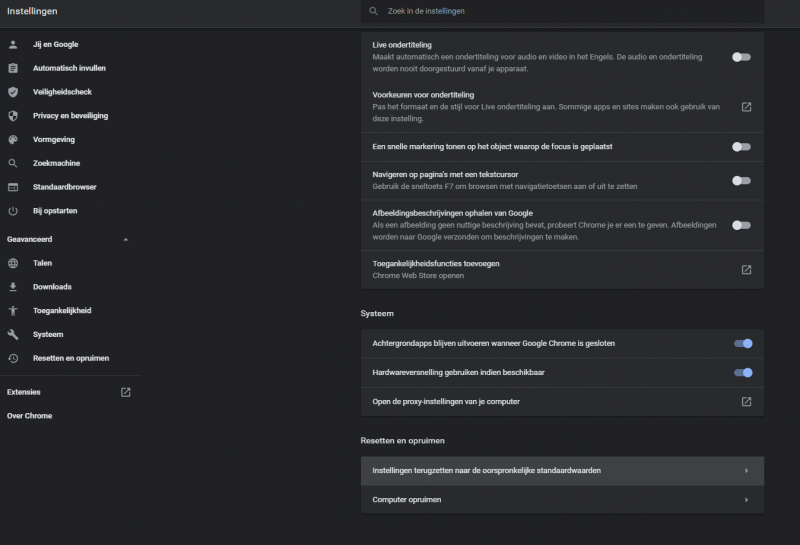Click the clipboard icon for Automatisch invullen
800x545 pixels.
[13, 68]
